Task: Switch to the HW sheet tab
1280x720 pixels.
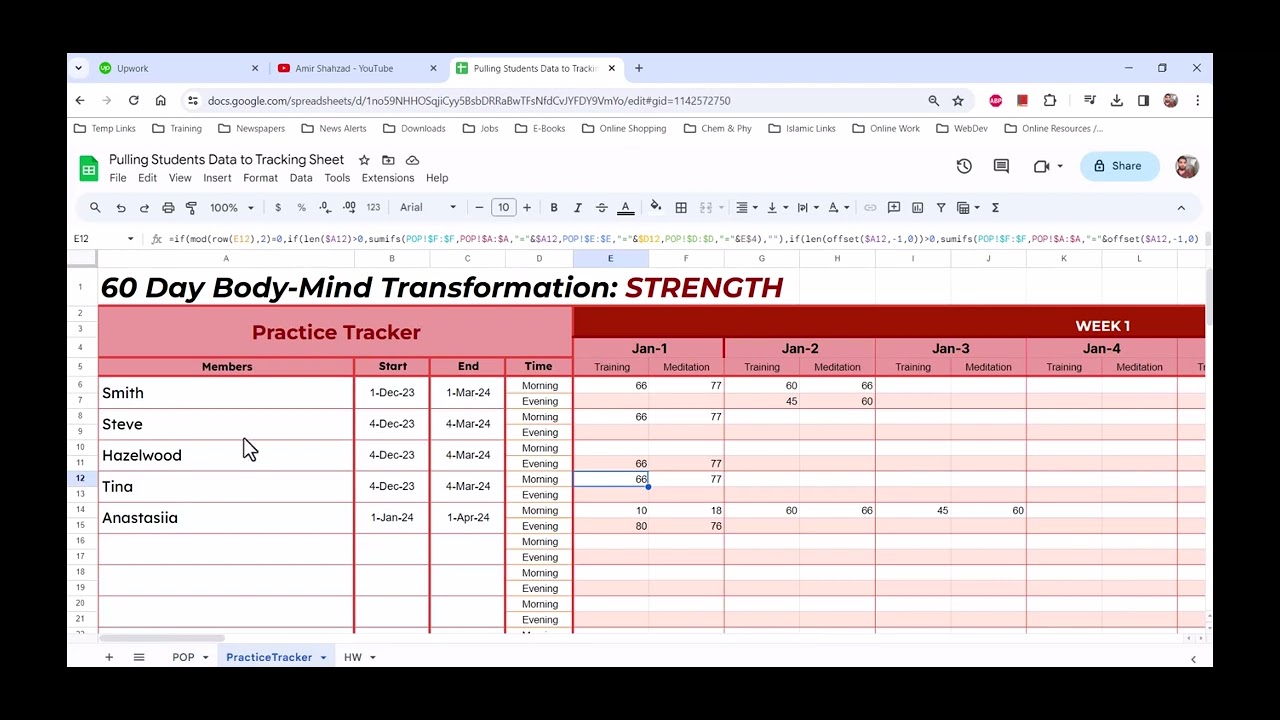Action: 352,657
